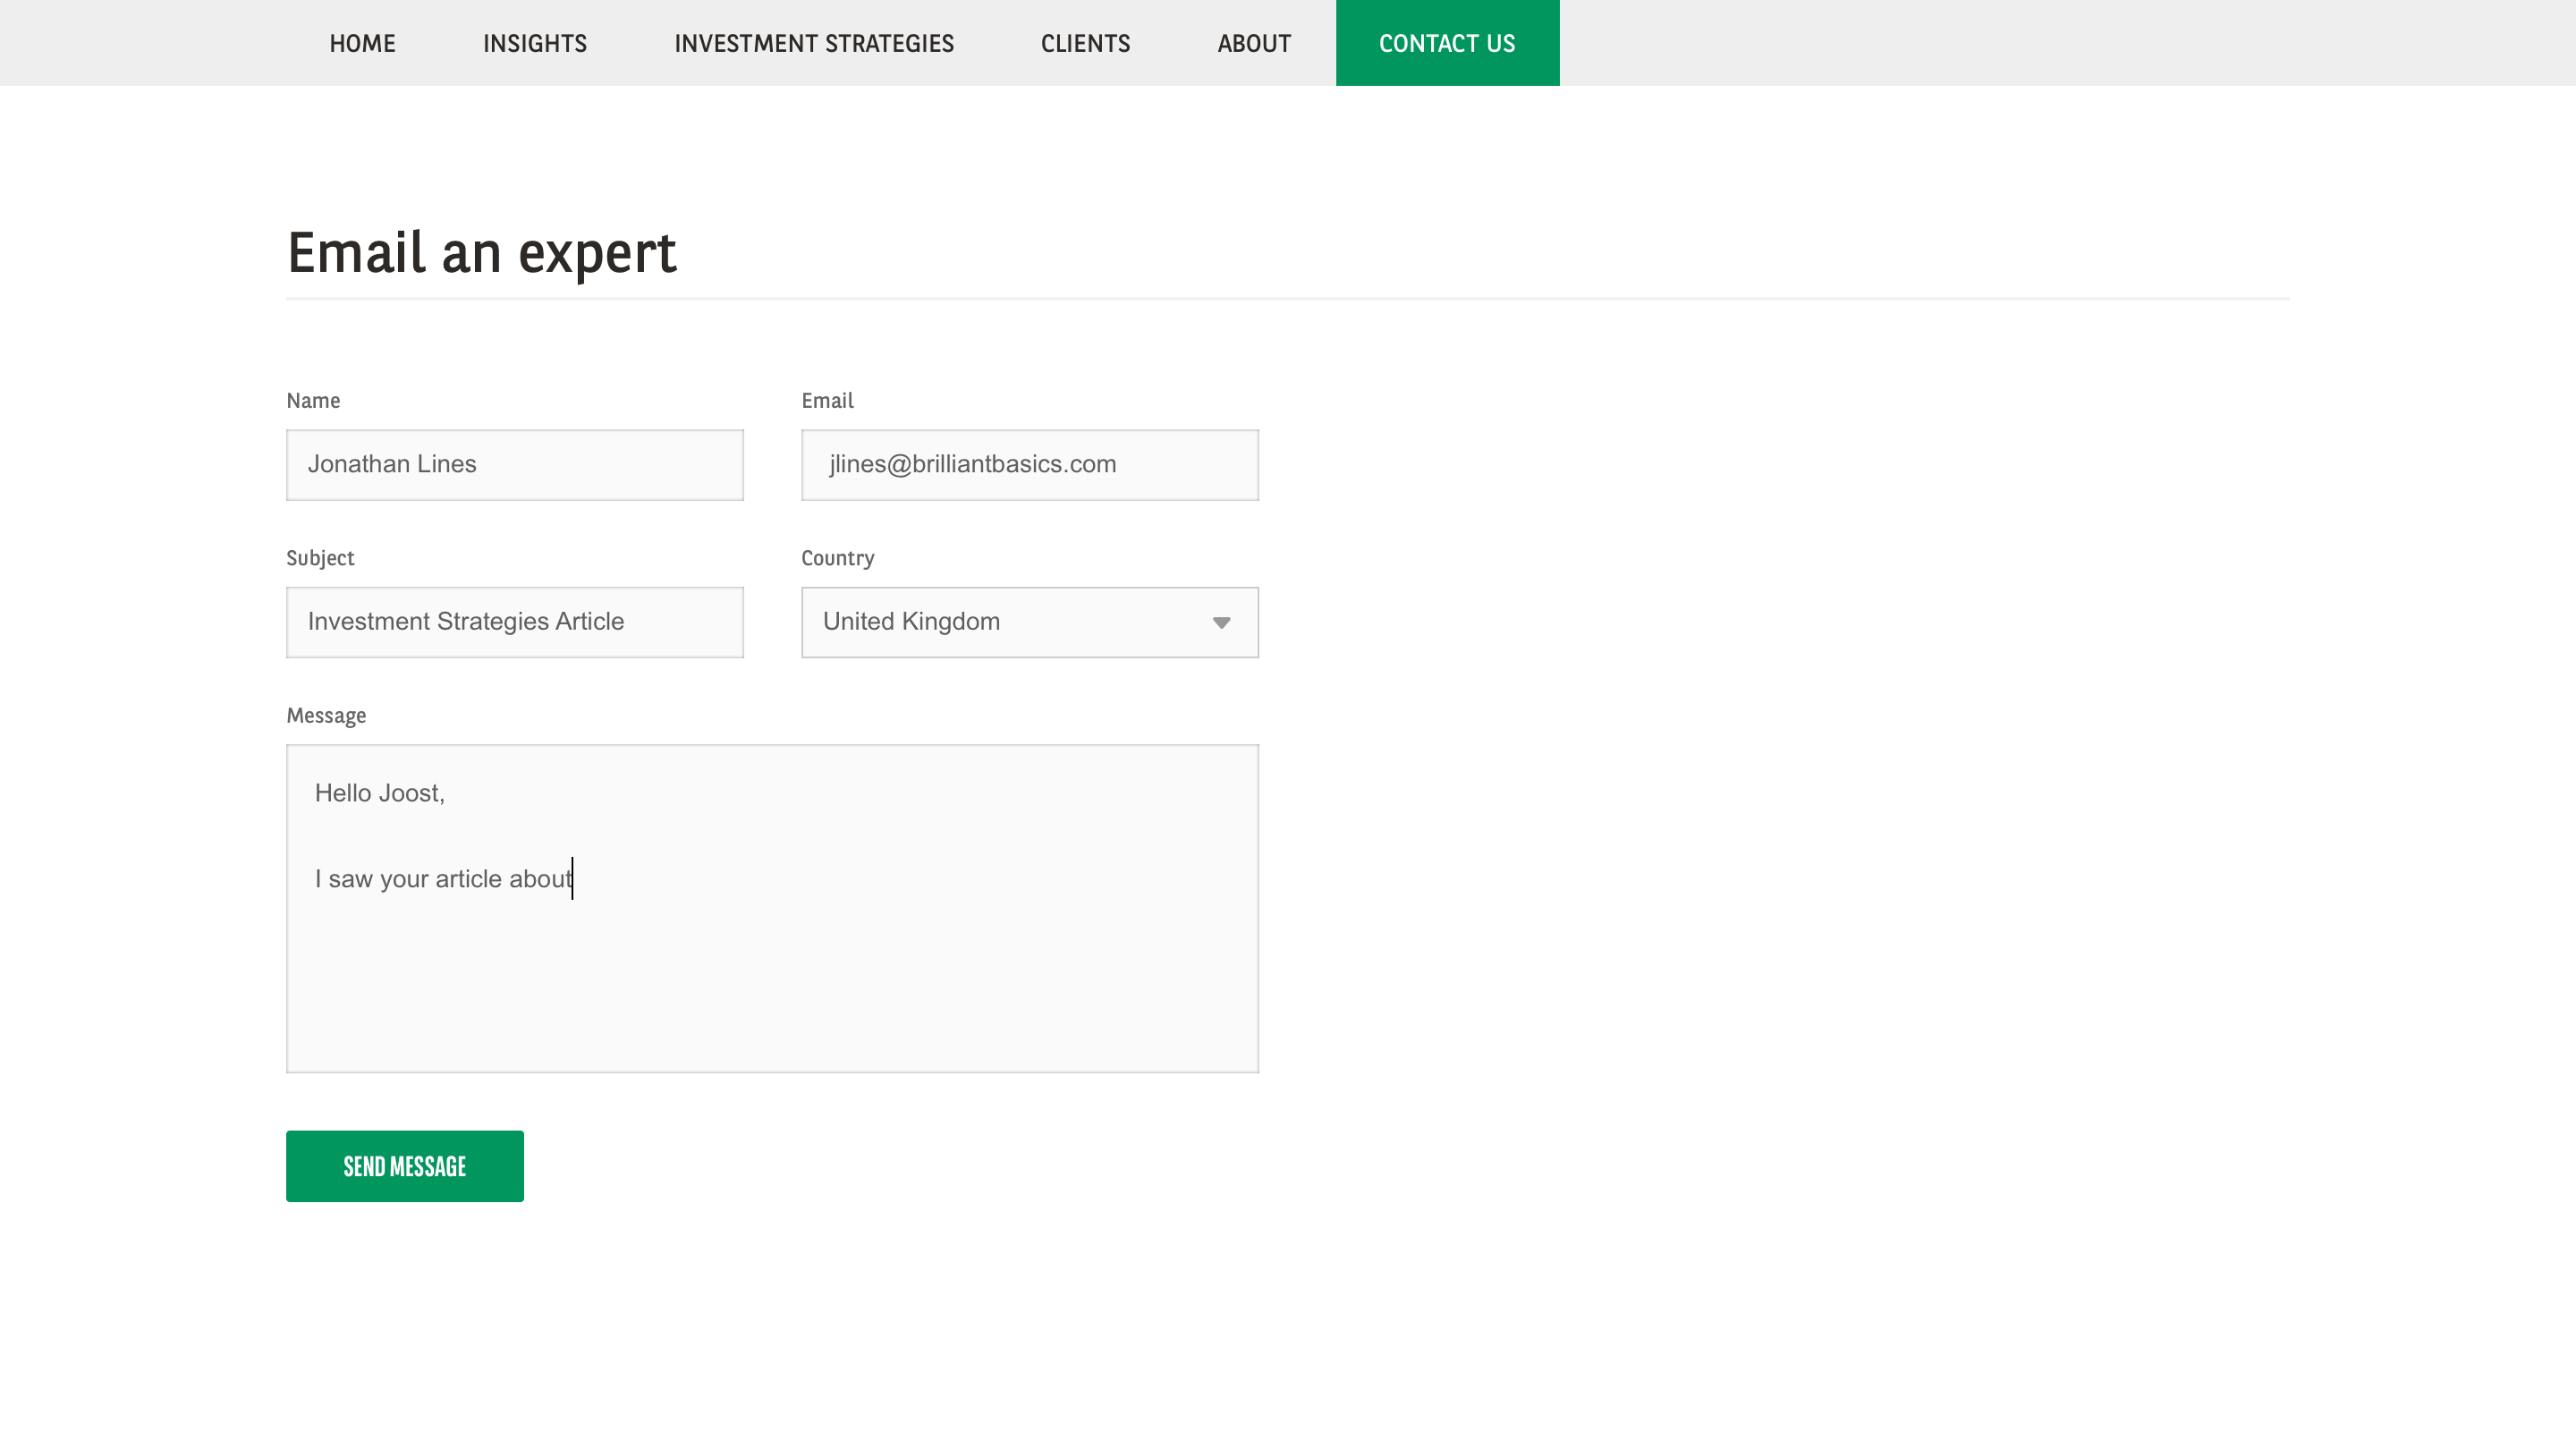This screenshot has height=1449, width=2576.
Task: Open the Insights section
Action: click(535, 43)
